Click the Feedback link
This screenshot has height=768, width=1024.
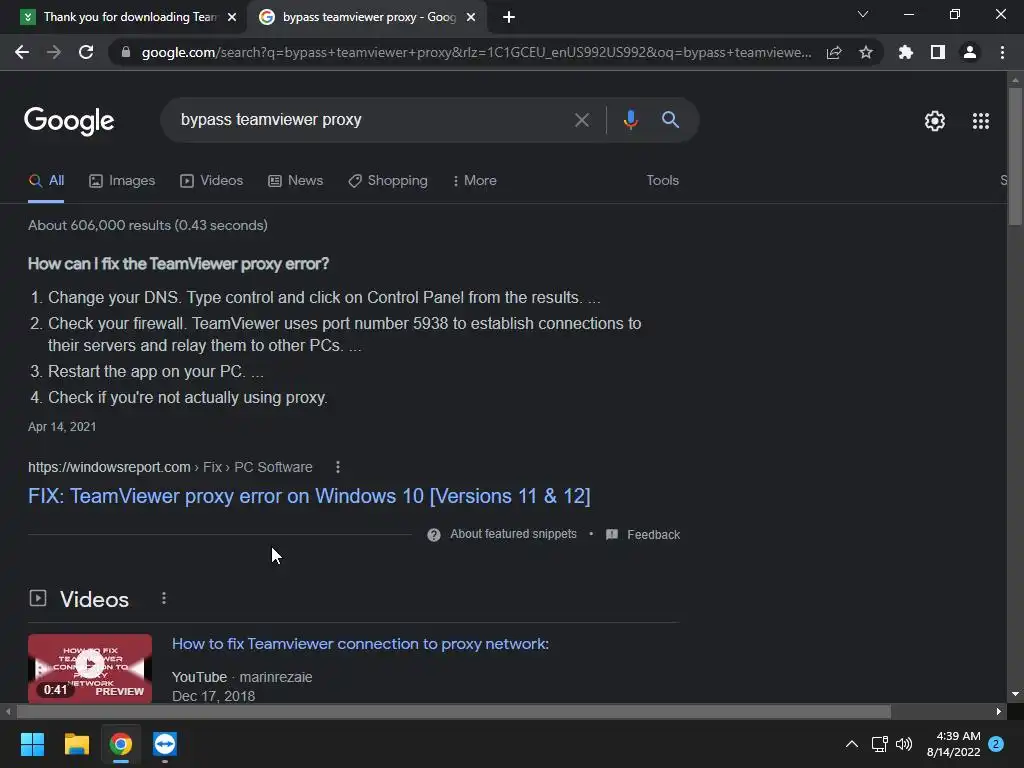[643, 535]
